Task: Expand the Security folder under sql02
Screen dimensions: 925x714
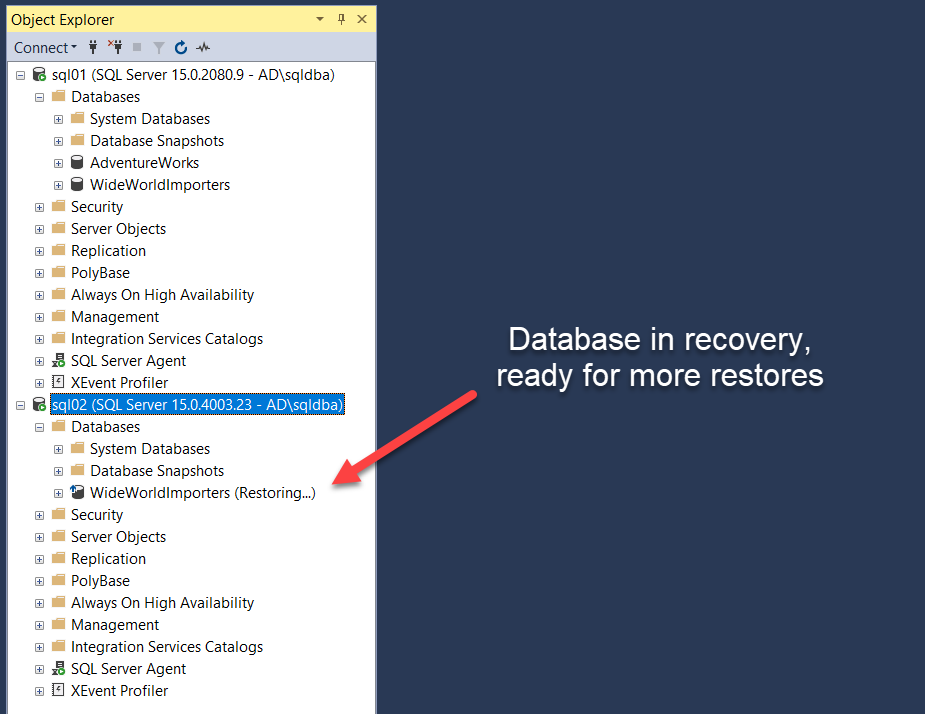Action: coord(40,515)
